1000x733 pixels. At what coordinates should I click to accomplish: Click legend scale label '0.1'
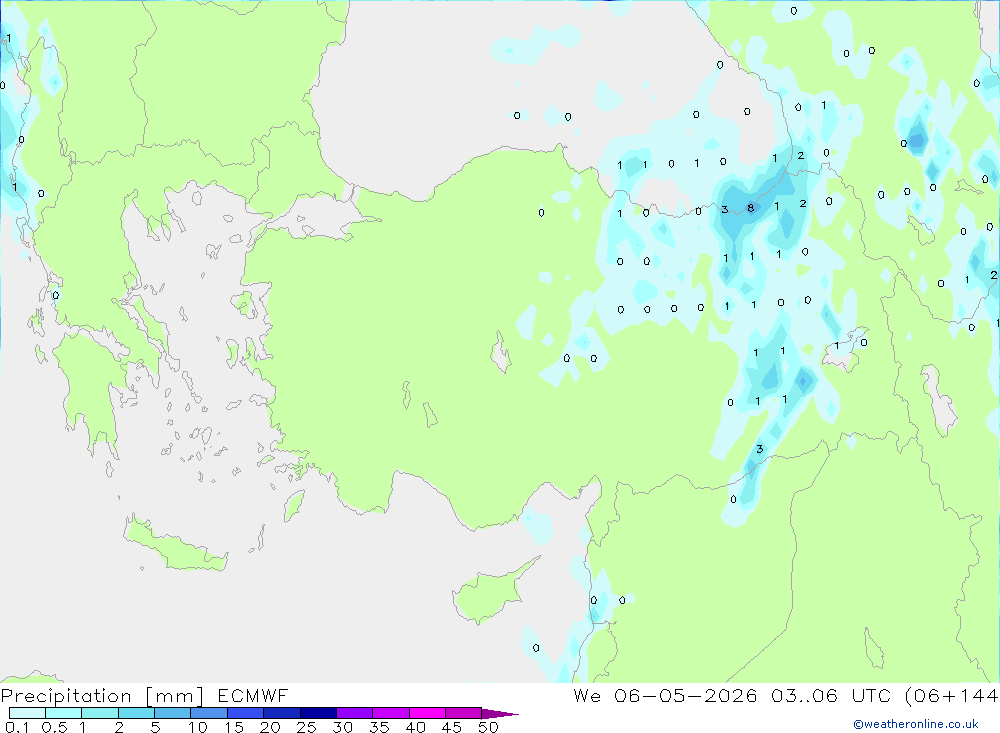pos(17,727)
